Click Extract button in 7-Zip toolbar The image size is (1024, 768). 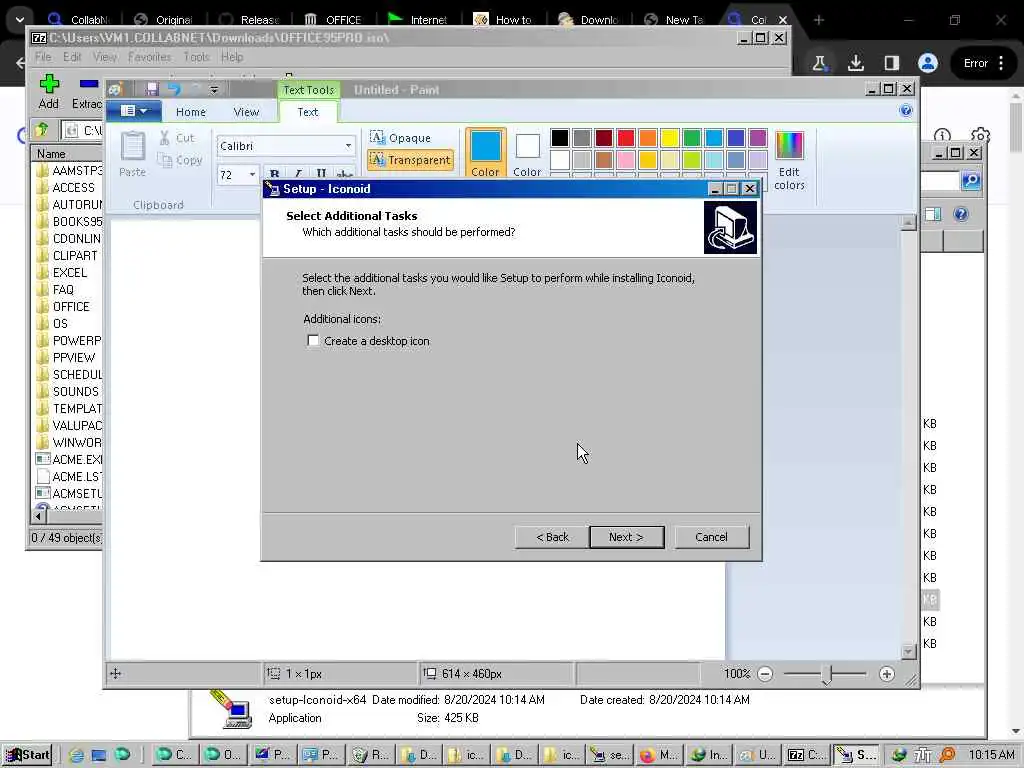coord(86,91)
